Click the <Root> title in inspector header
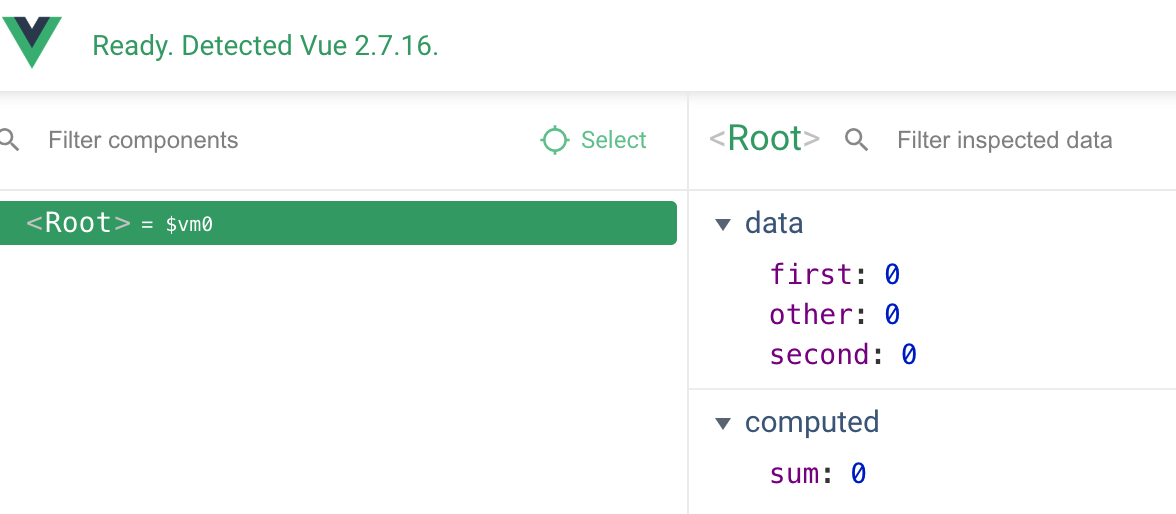The width and height of the screenshot is (1176, 514). (x=765, y=139)
